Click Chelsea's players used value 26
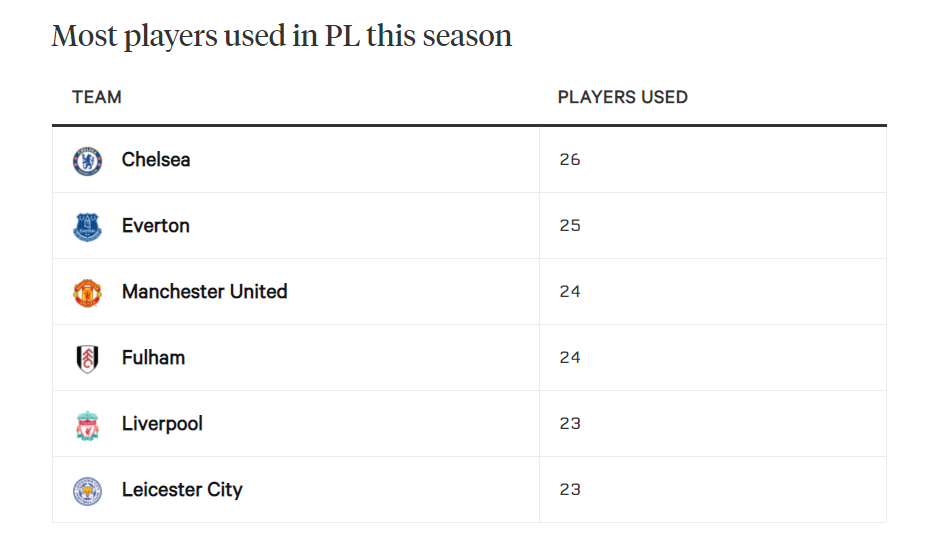 coord(570,160)
